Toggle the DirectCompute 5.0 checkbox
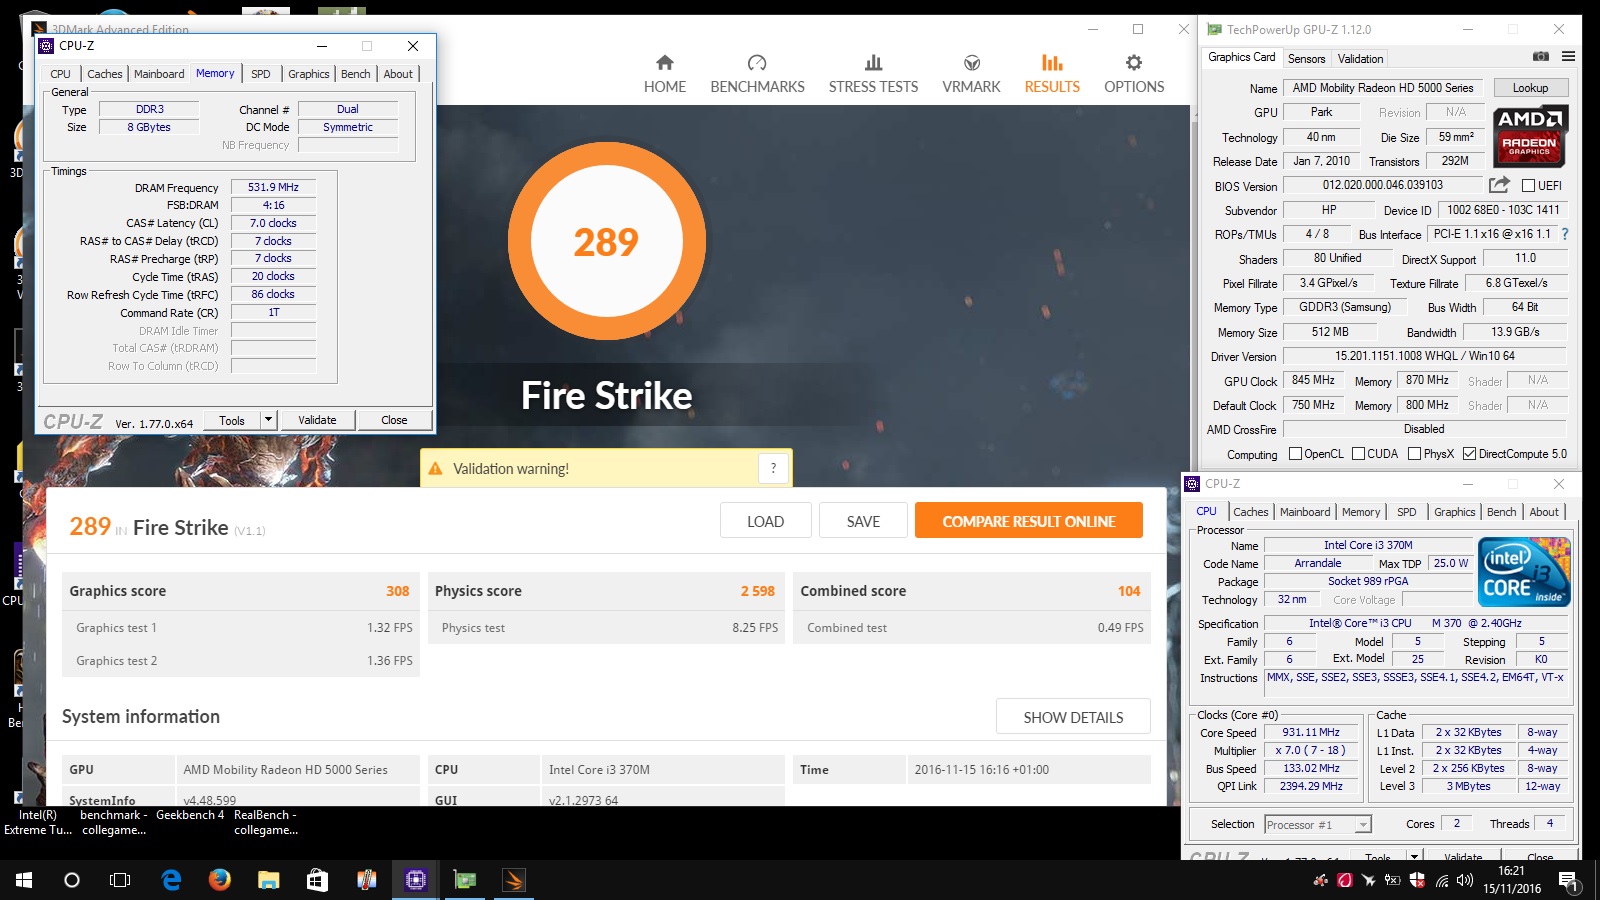1600x900 pixels. coord(1469,454)
